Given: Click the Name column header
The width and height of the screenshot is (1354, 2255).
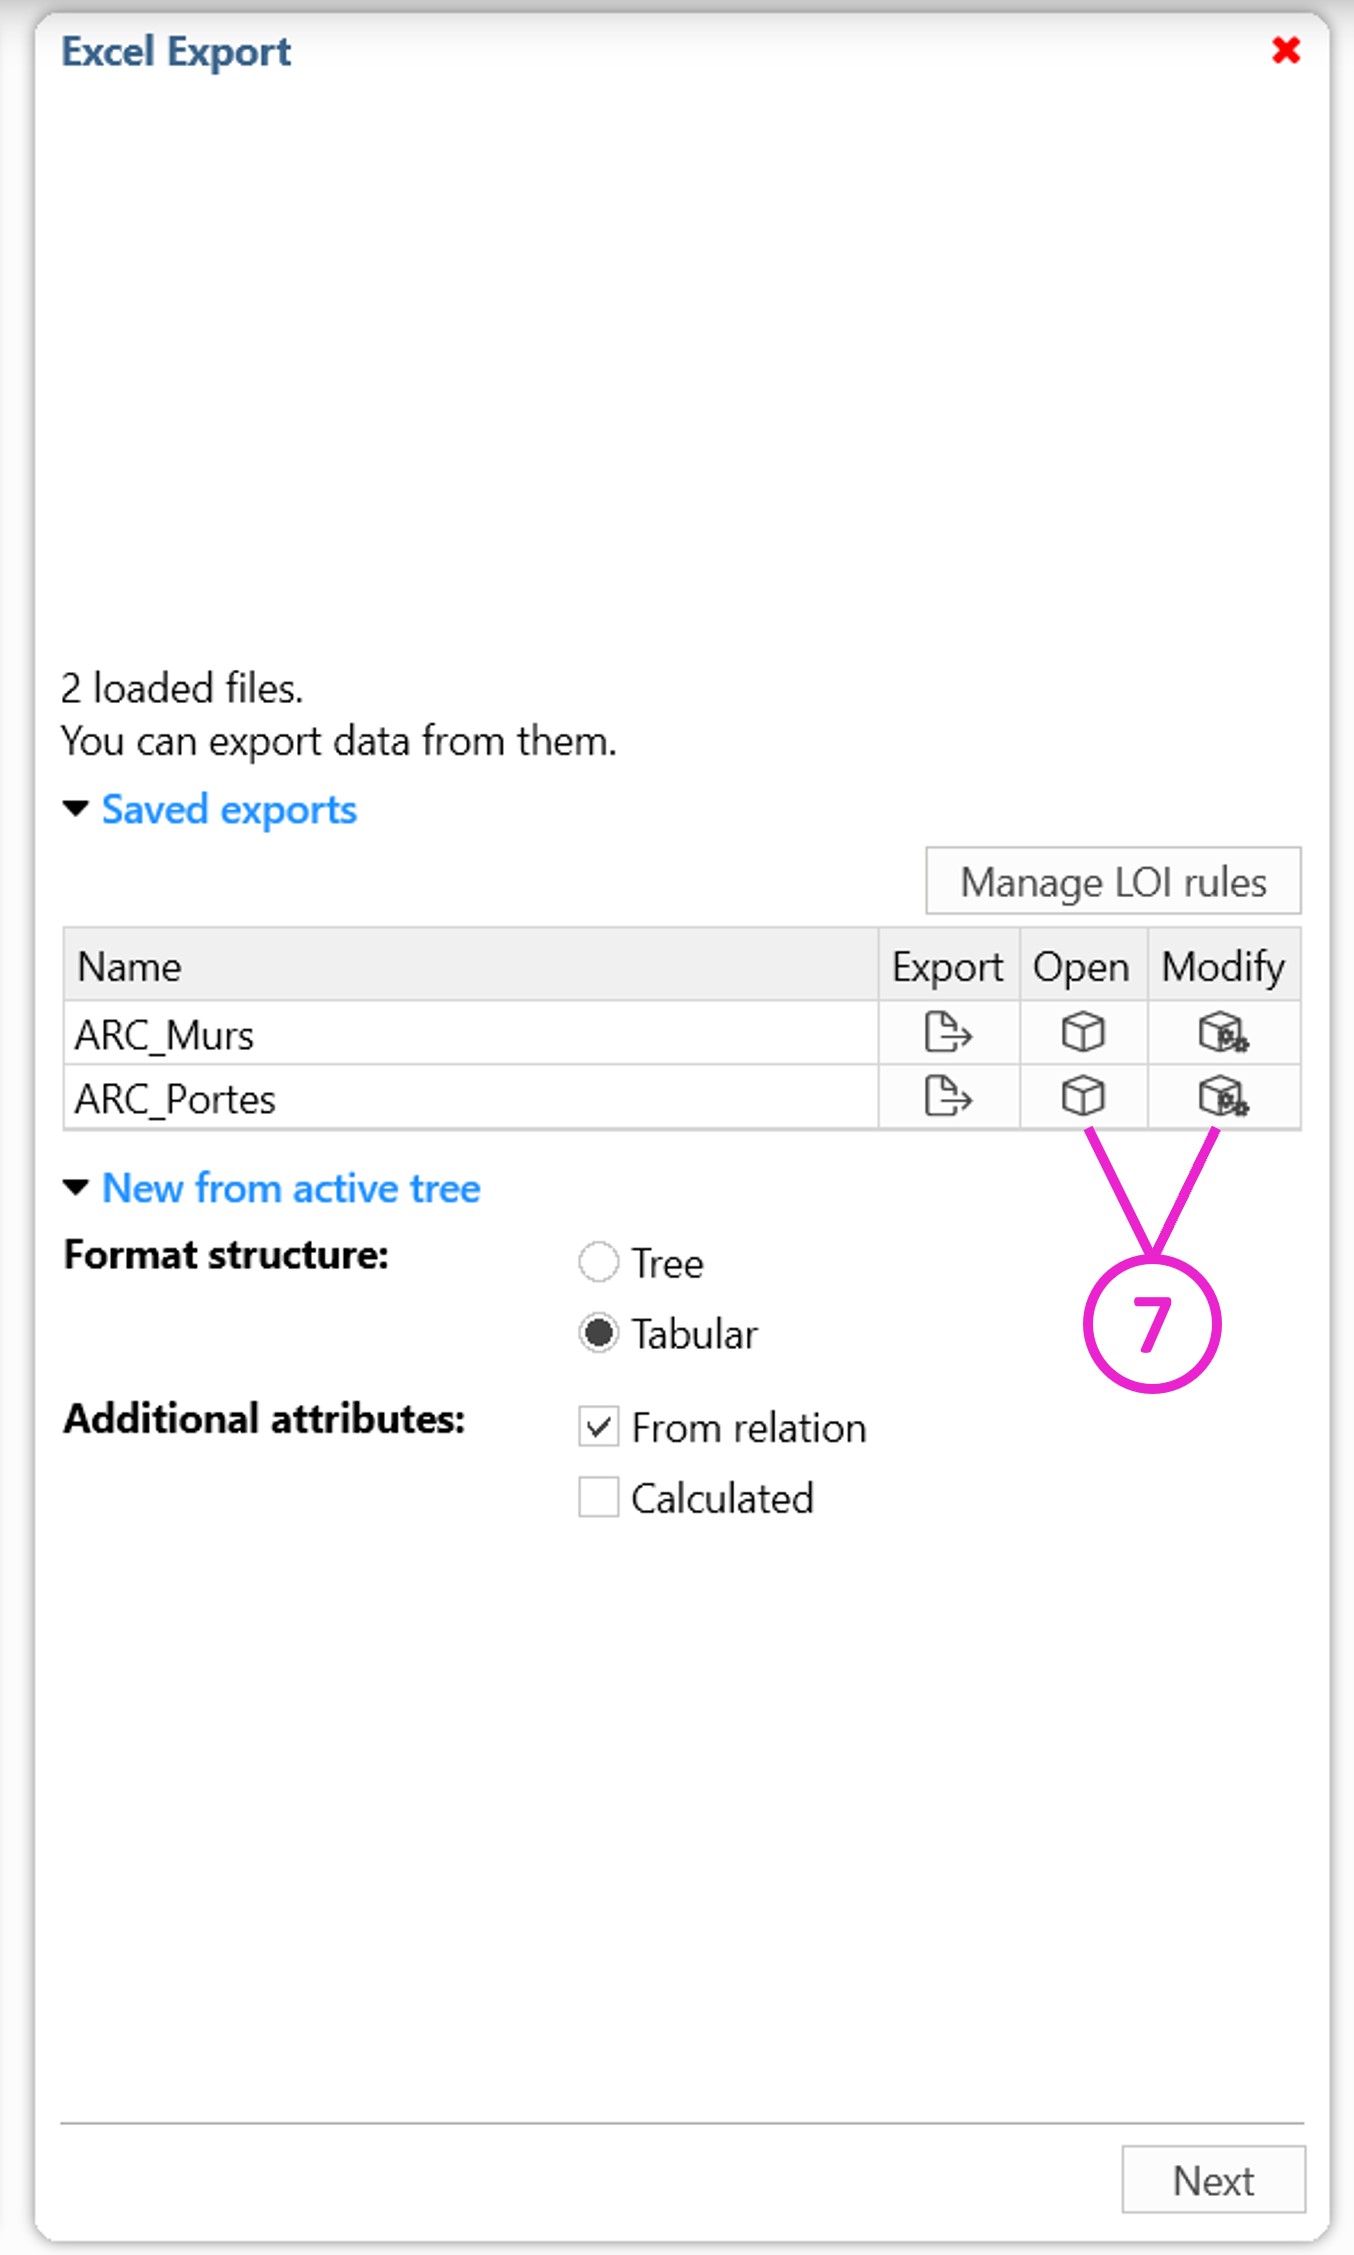Looking at the screenshot, I should [x=130, y=967].
